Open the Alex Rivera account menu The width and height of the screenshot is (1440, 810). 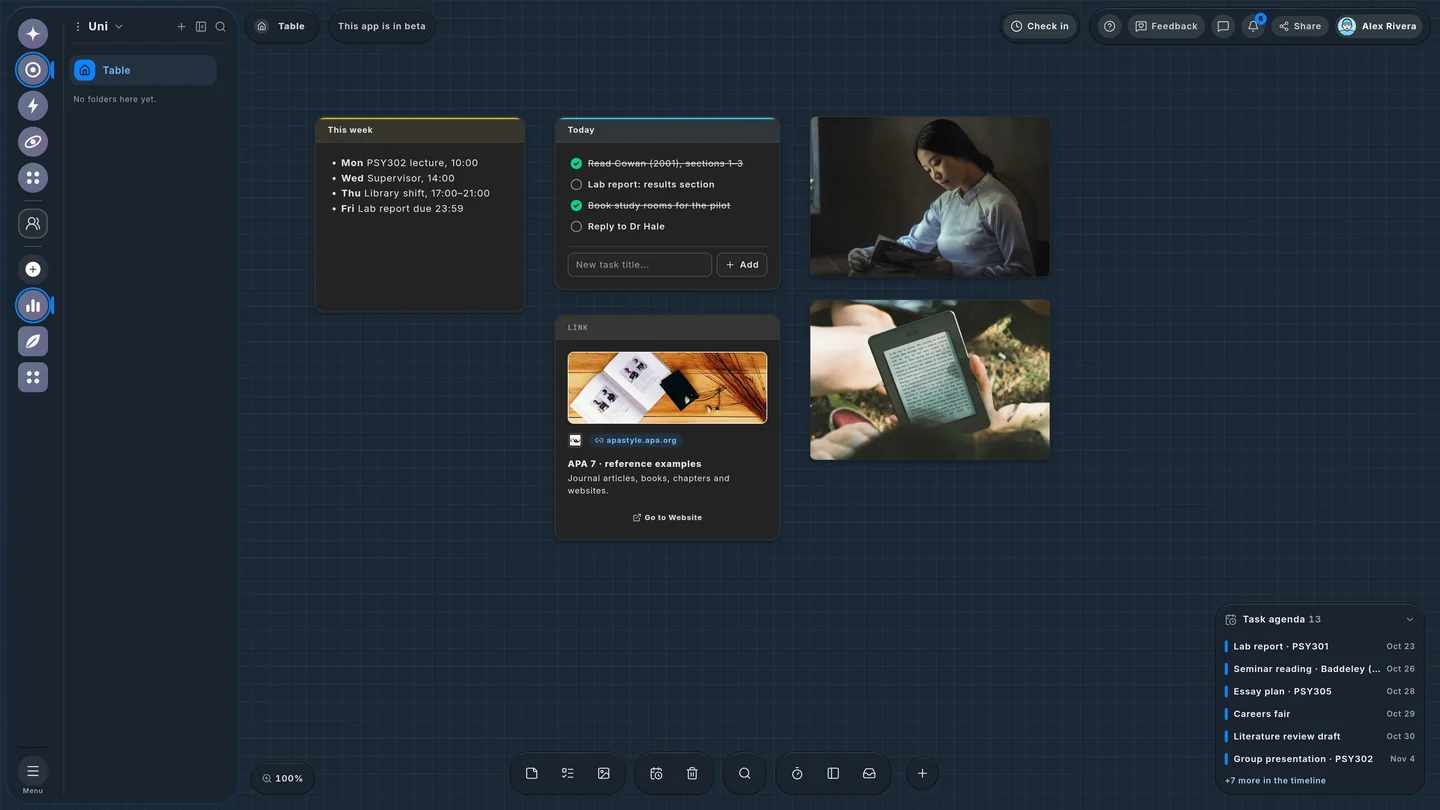[1378, 27]
